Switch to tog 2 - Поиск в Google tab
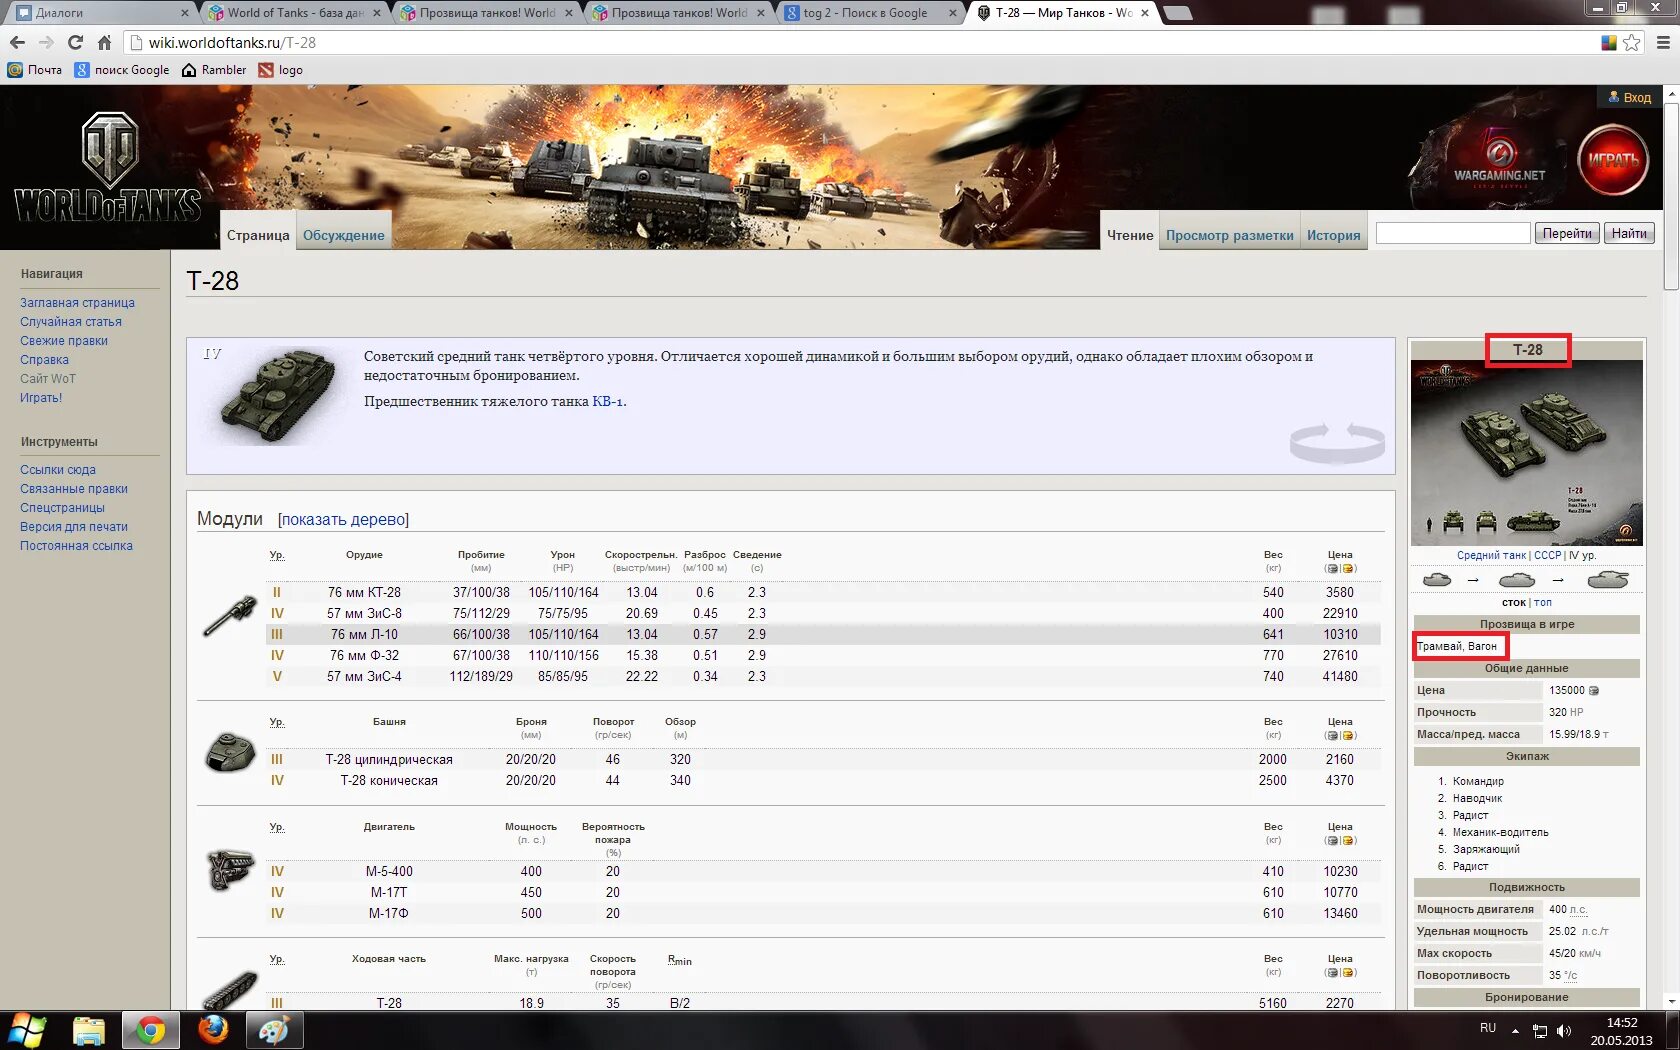1680x1050 pixels. point(871,13)
